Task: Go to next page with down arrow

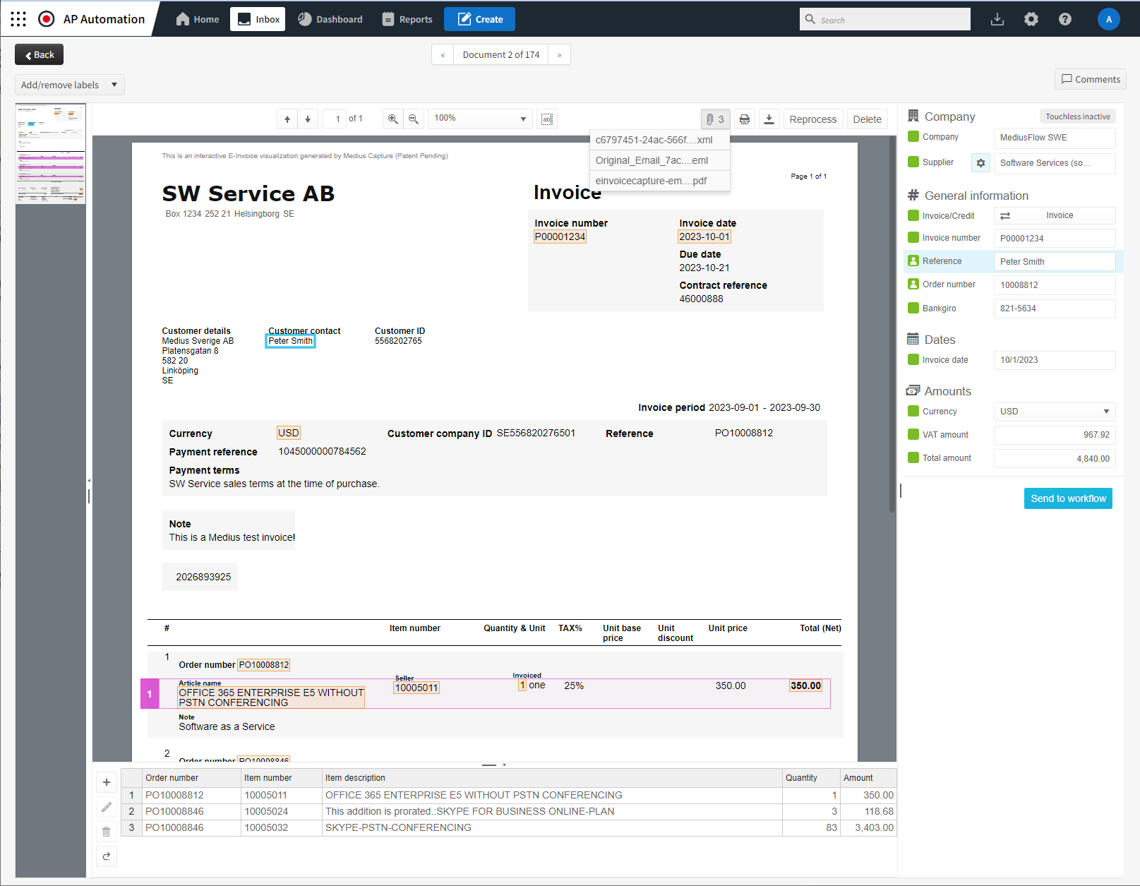Action: tap(308, 119)
